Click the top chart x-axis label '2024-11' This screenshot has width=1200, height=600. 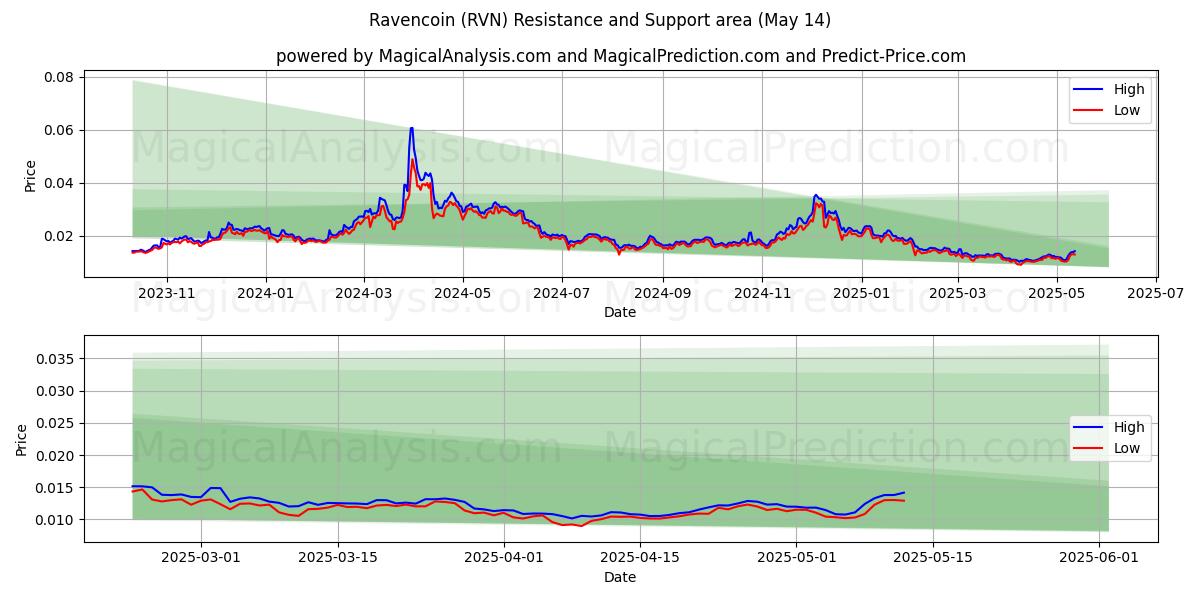(x=761, y=293)
